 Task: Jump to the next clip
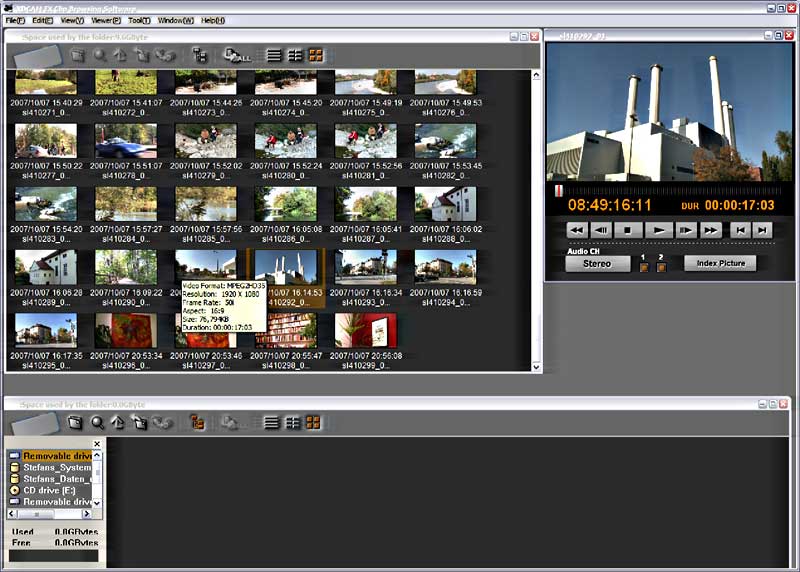(x=763, y=230)
